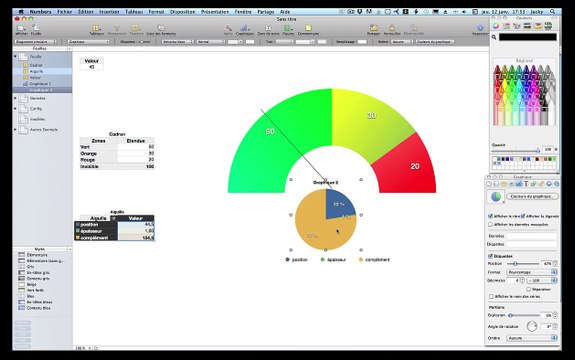Open the Spotlight search icon
575x360 pixels.
(553, 12)
